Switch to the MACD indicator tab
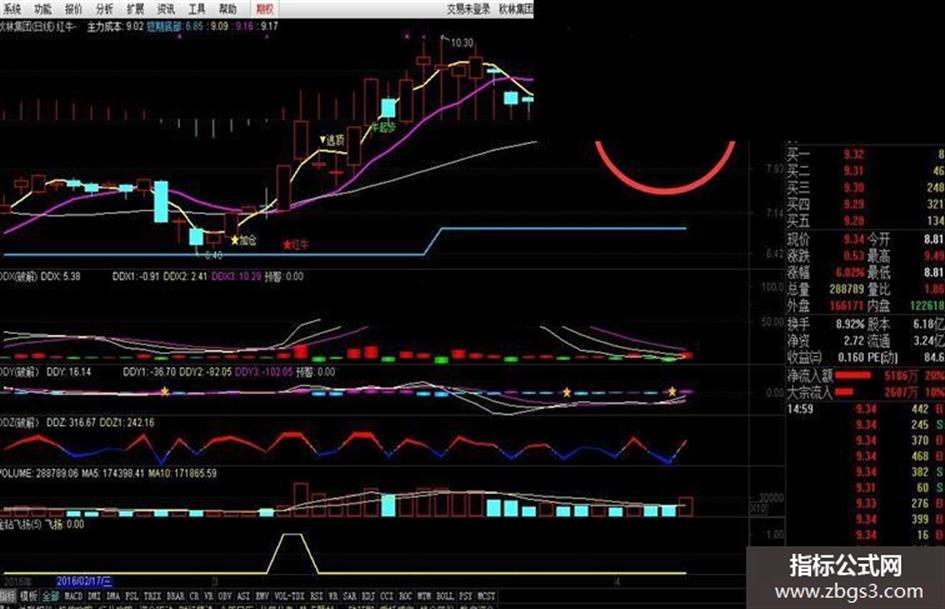 point(73,596)
